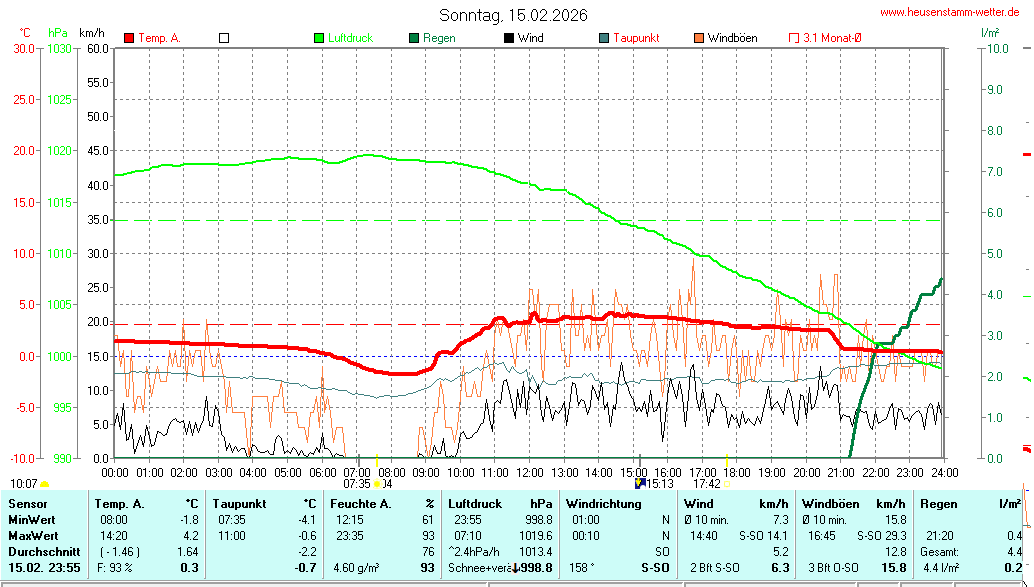
Task: Click the Windböen header in data table
Action: coord(827,504)
